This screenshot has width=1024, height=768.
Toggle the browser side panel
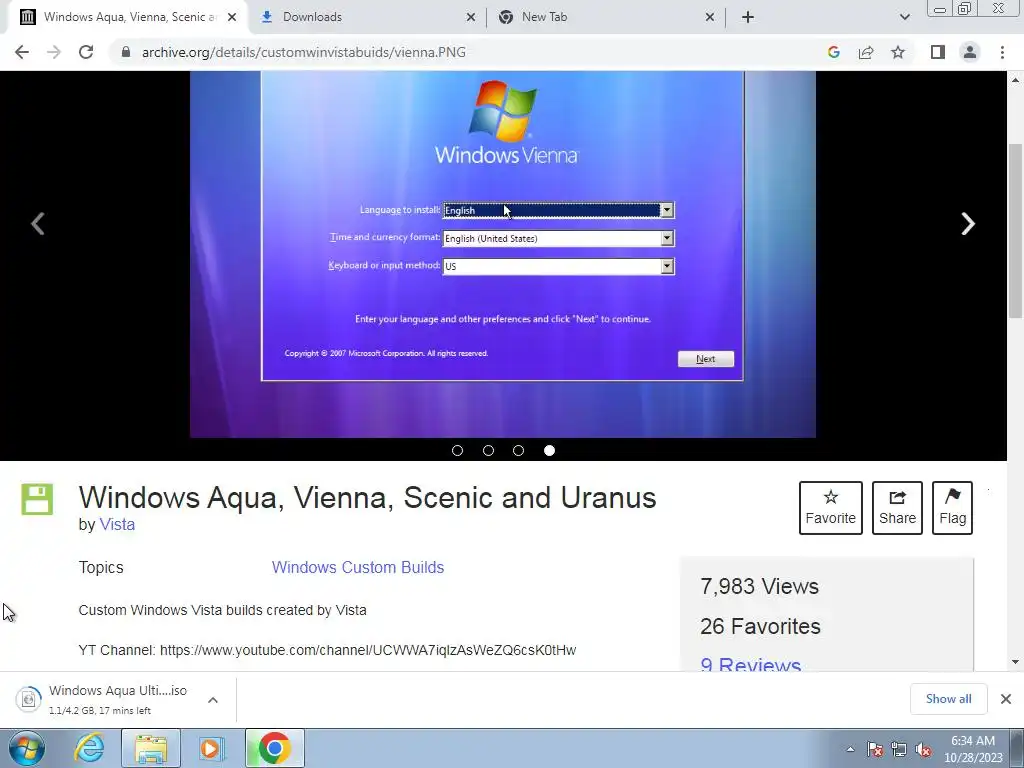pos(938,52)
